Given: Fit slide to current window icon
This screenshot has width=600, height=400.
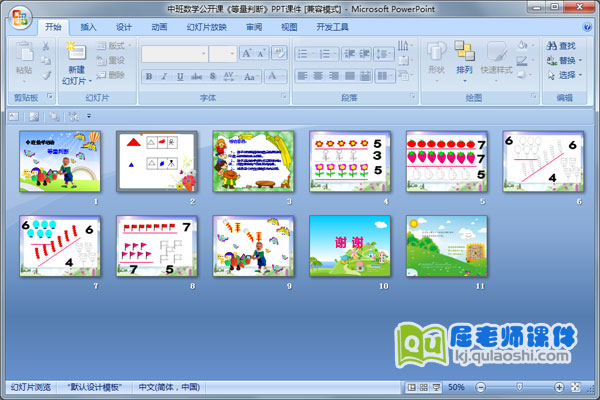Looking at the screenshot, I should coord(576,387).
